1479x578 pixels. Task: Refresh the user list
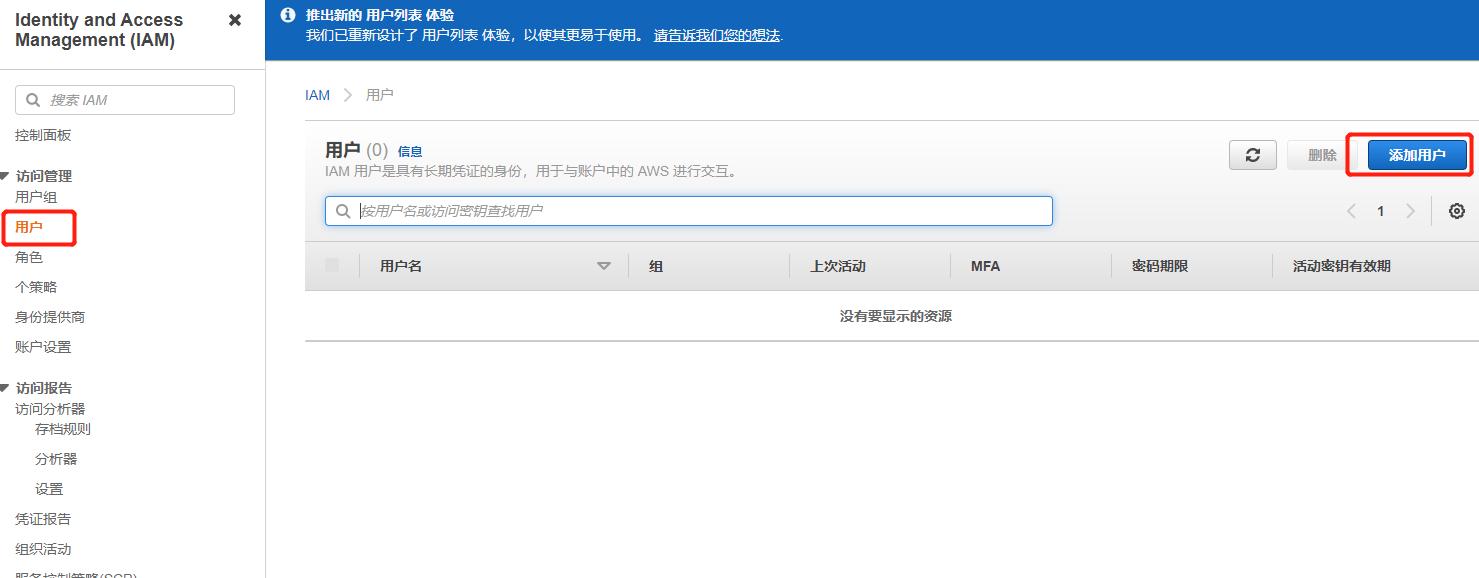click(1252, 155)
